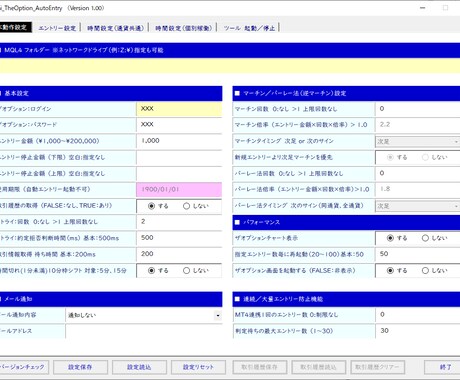Click the マーチン倍率 field showing 2.2
Image resolution: width=460 pixels, height=380 pixels.
(x=418, y=125)
